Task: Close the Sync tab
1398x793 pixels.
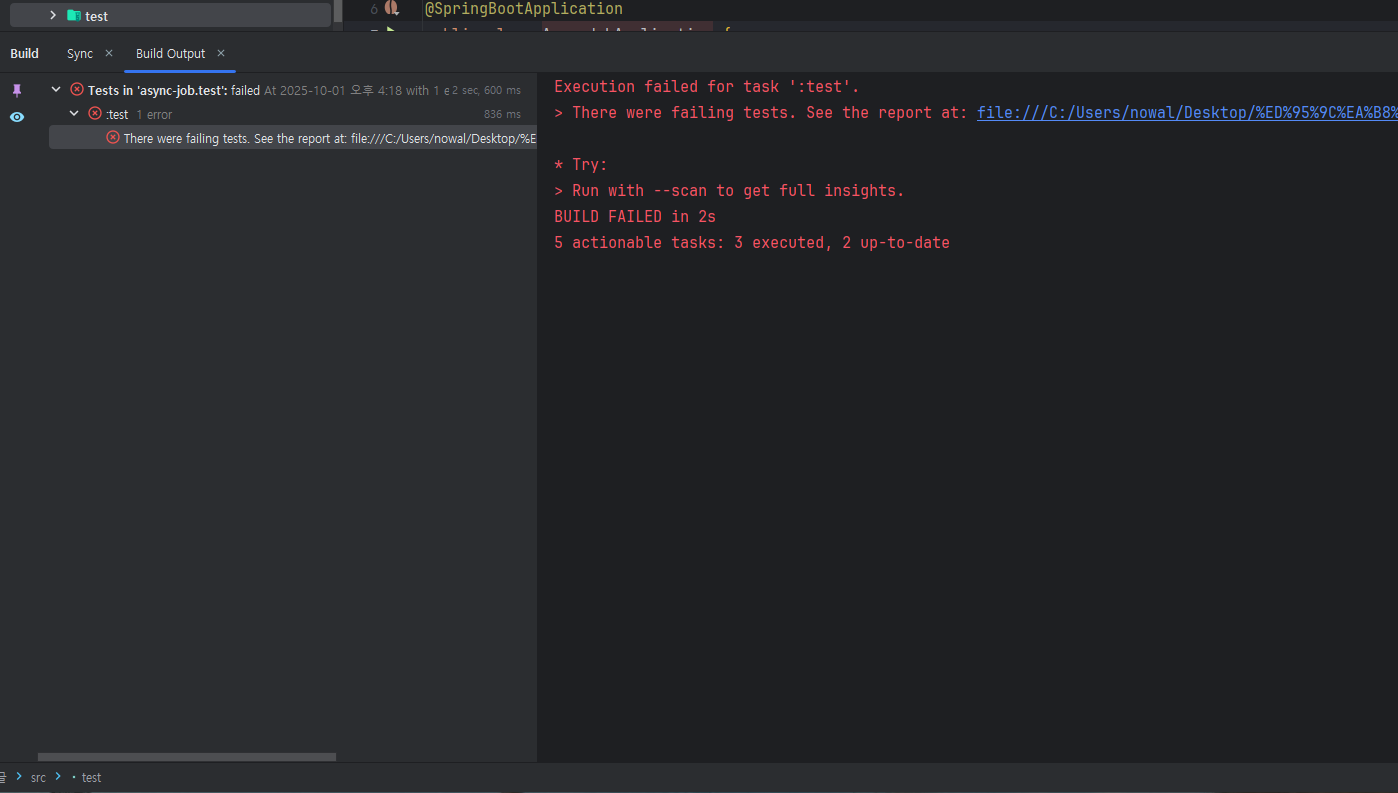Action: click(x=109, y=53)
